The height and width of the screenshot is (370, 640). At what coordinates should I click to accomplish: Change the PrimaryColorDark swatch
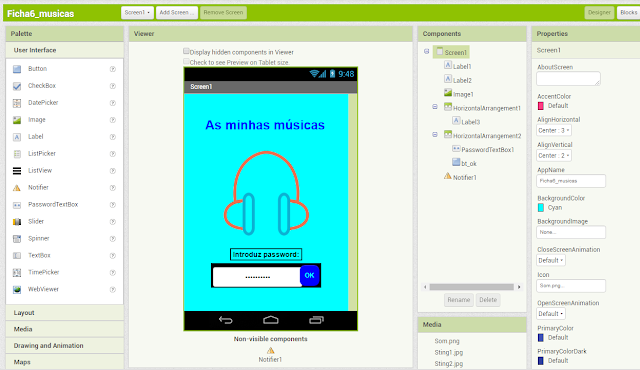(x=540, y=361)
